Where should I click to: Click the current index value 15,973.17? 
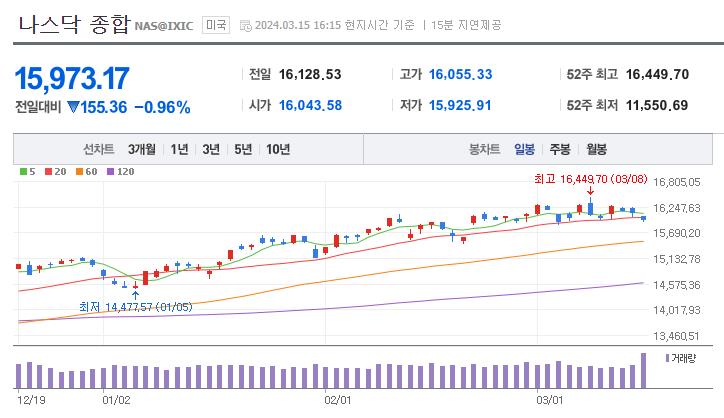coord(72,79)
